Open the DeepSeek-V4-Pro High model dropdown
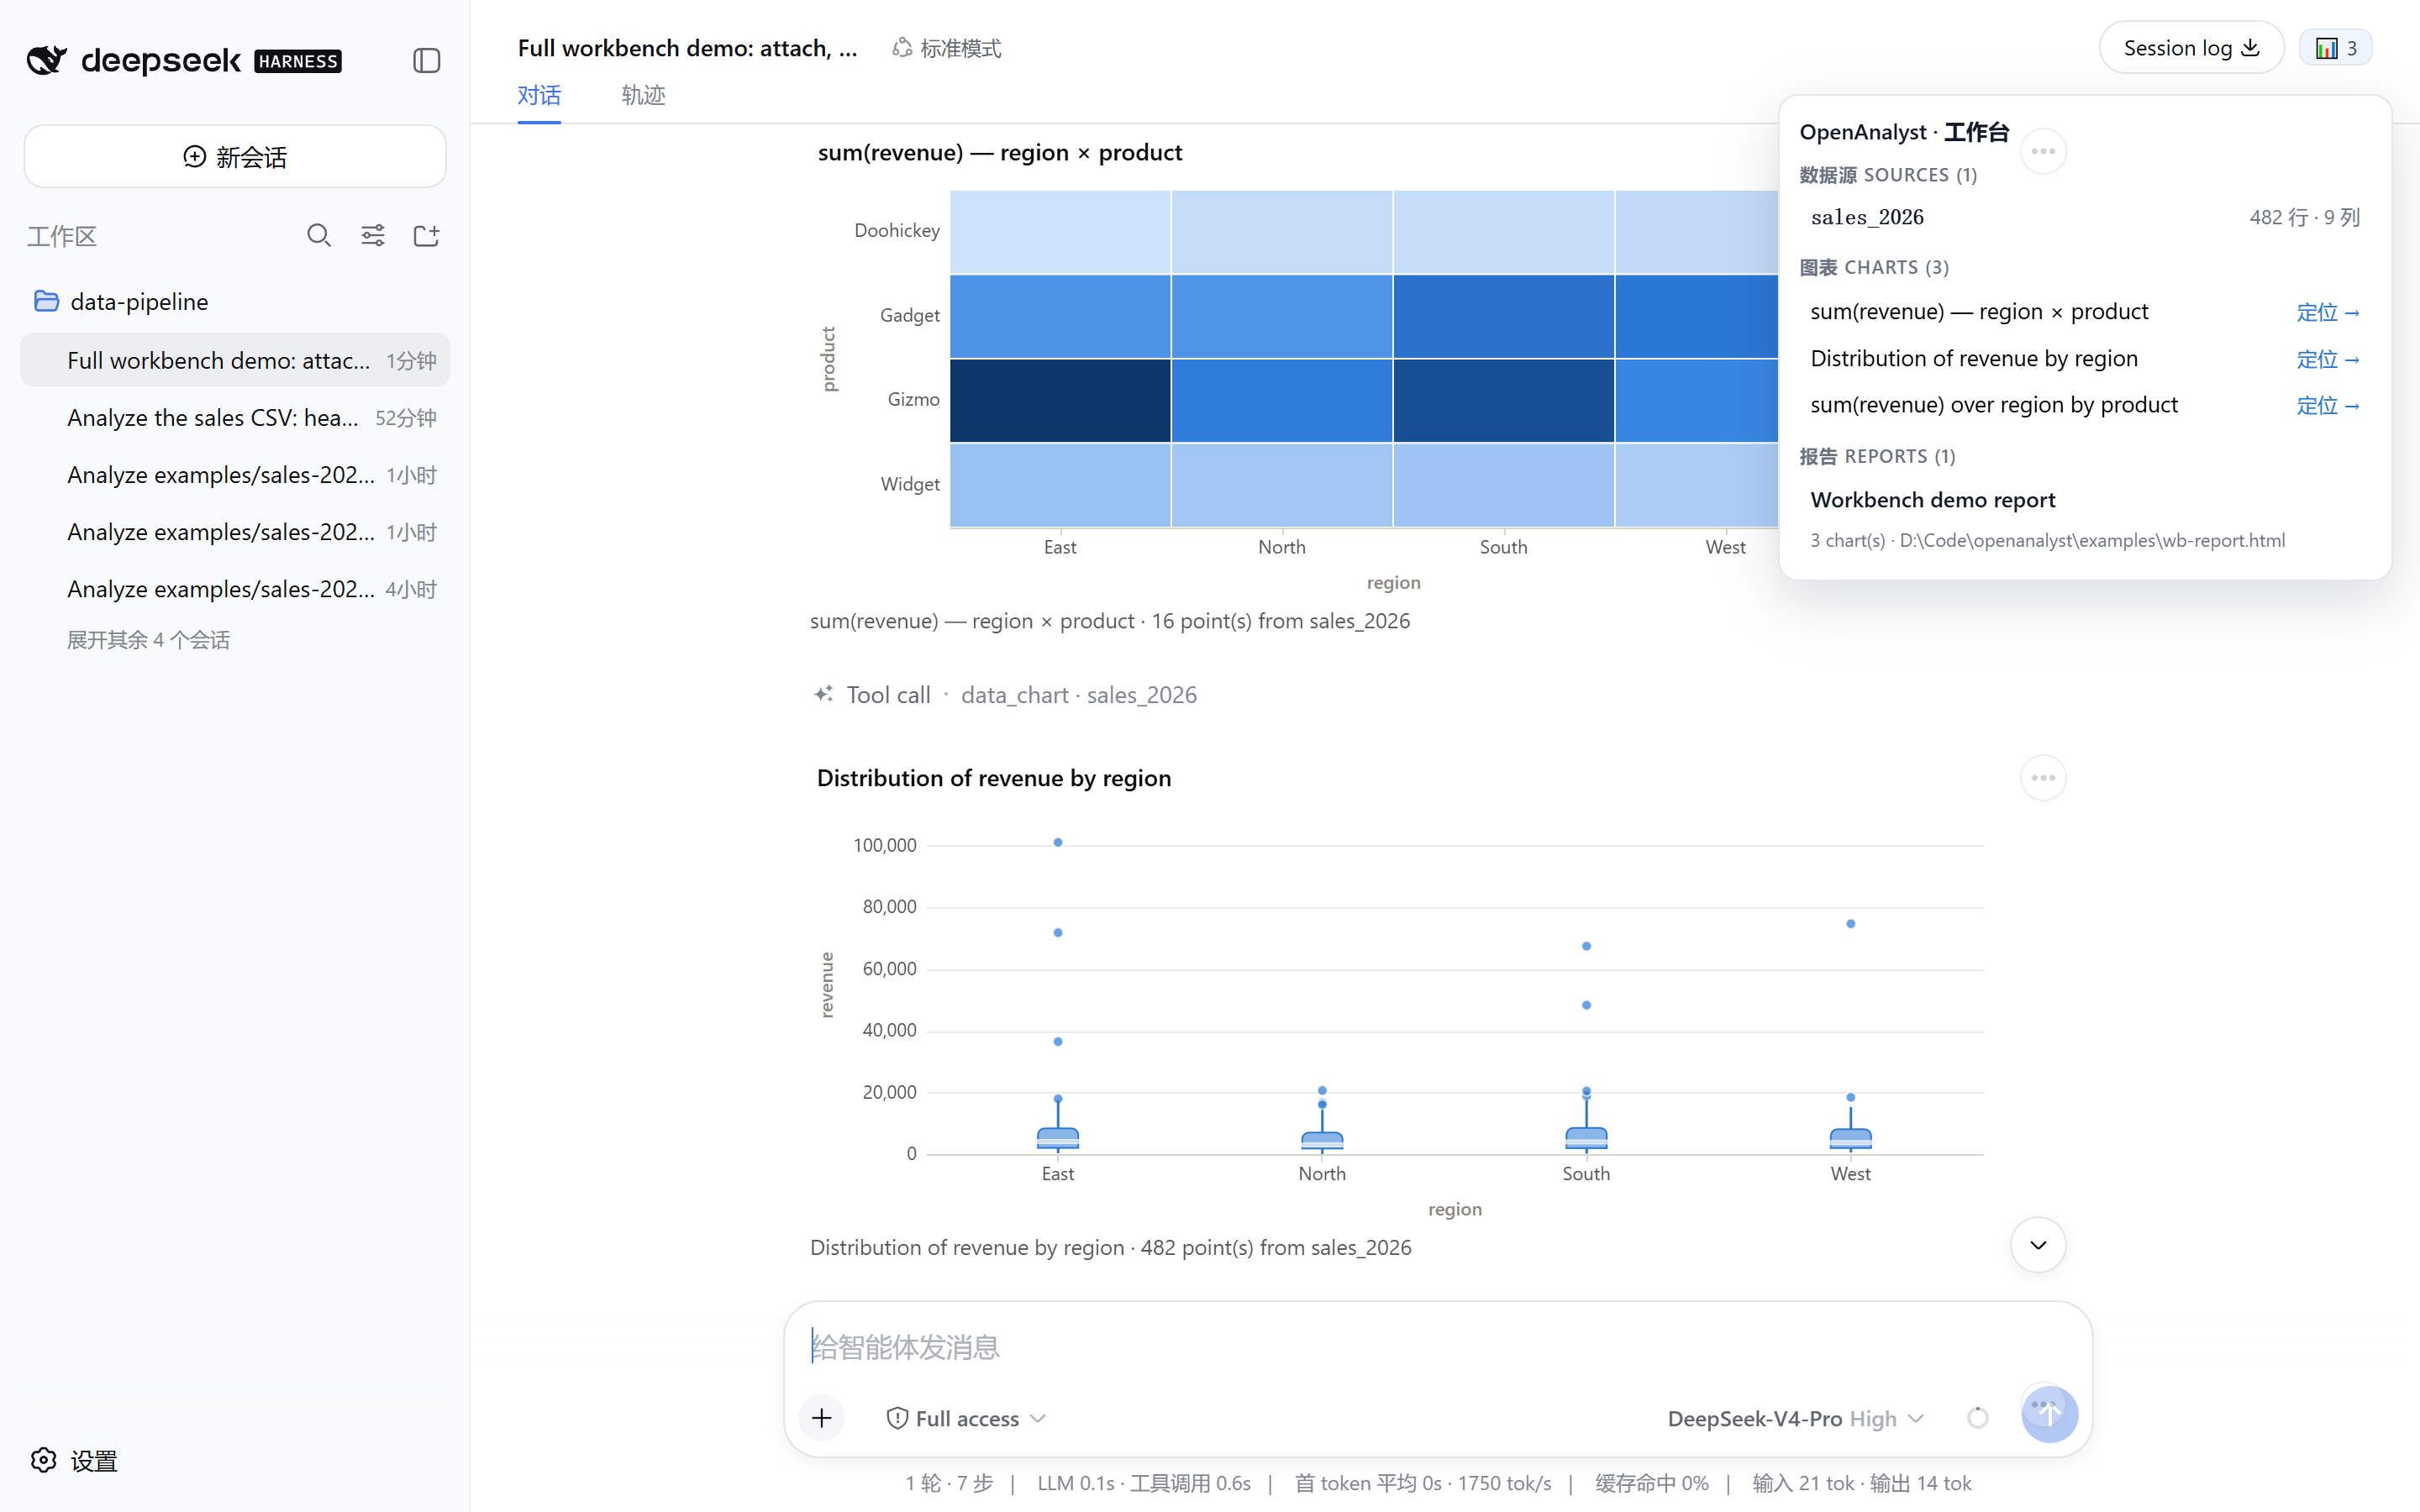The width and height of the screenshot is (2420, 1512). pyautogui.click(x=1795, y=1418)
